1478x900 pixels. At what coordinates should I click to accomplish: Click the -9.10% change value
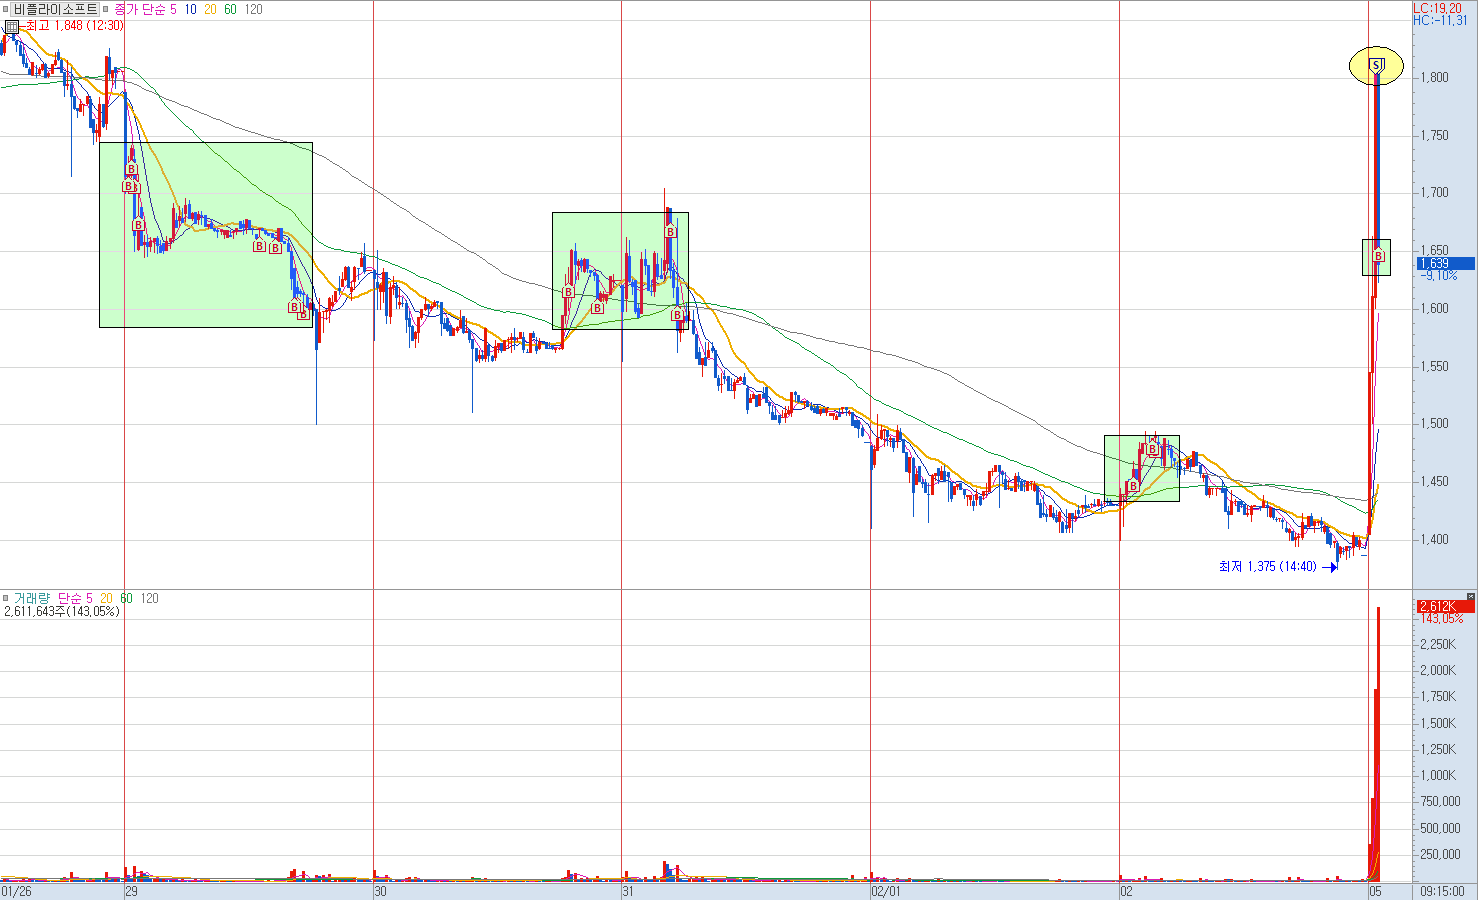point(1440,275)
